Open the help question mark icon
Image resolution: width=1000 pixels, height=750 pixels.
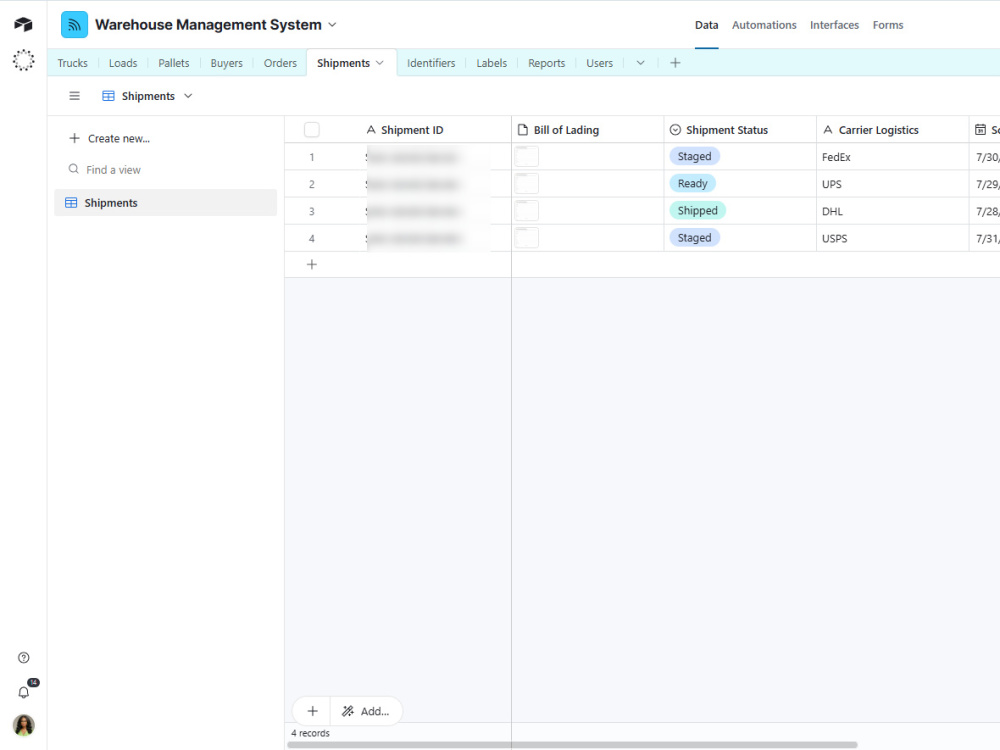point(24,658)
